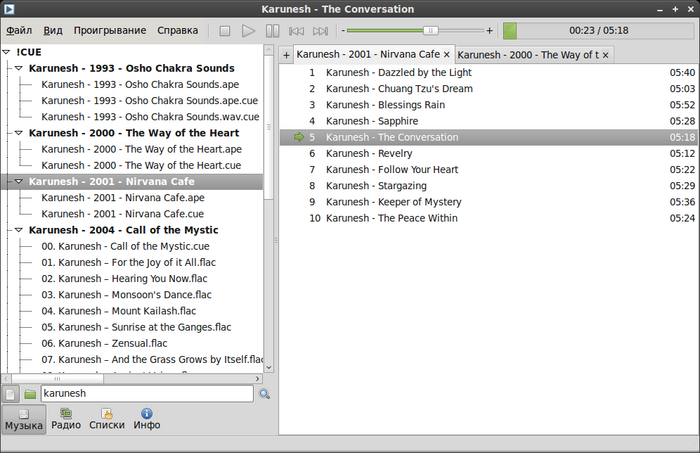Screen dimensions: 700x453
Task: Stop playback with the stop icon
Action: point(225,31)
